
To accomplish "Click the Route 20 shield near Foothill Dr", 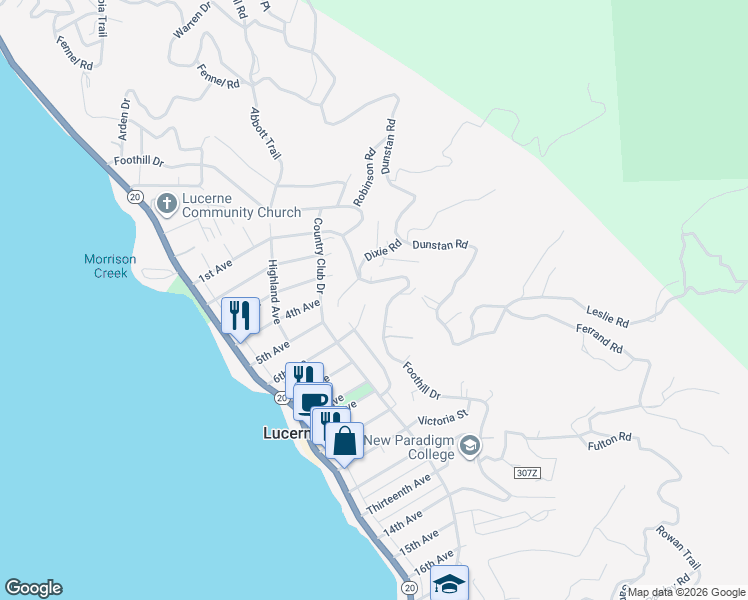I will [135, 197].
